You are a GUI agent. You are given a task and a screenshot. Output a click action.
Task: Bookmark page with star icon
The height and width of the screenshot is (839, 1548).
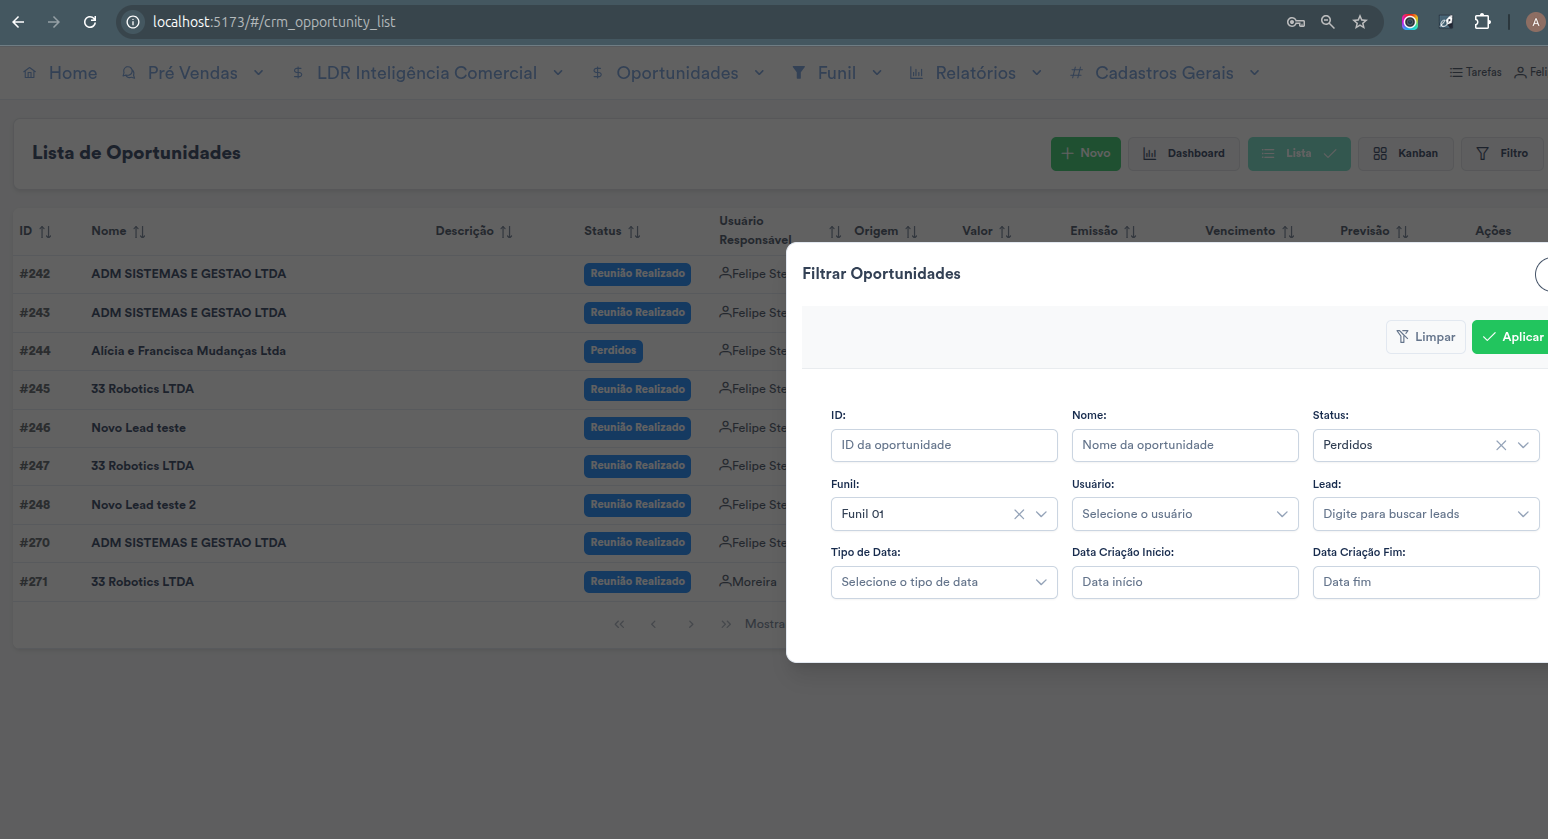pyautogui.click(x=1360, y=21)
